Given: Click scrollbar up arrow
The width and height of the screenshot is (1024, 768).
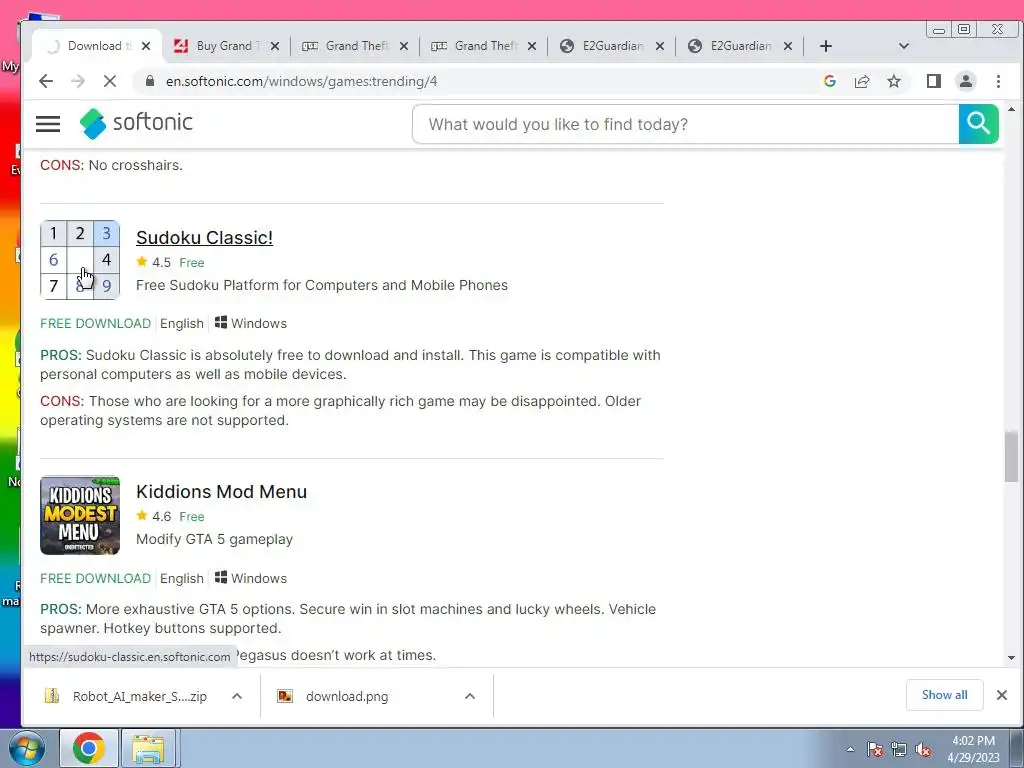Looking at the screenshot, I should point(1012,110).
